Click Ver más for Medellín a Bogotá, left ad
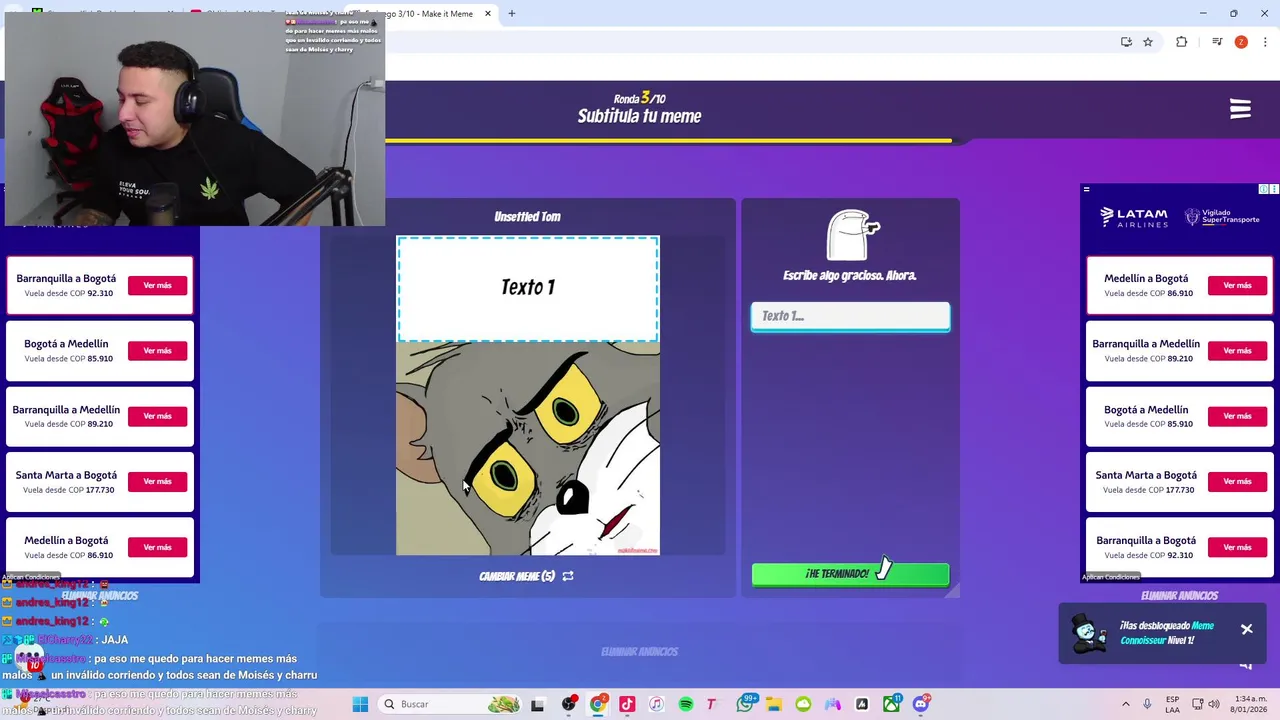 click(x=157, y=547)
